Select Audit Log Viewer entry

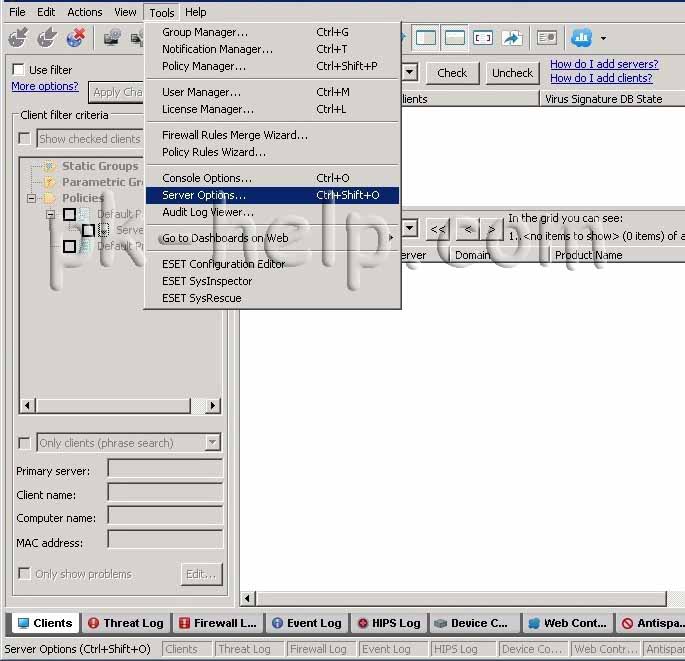(272, 212)
